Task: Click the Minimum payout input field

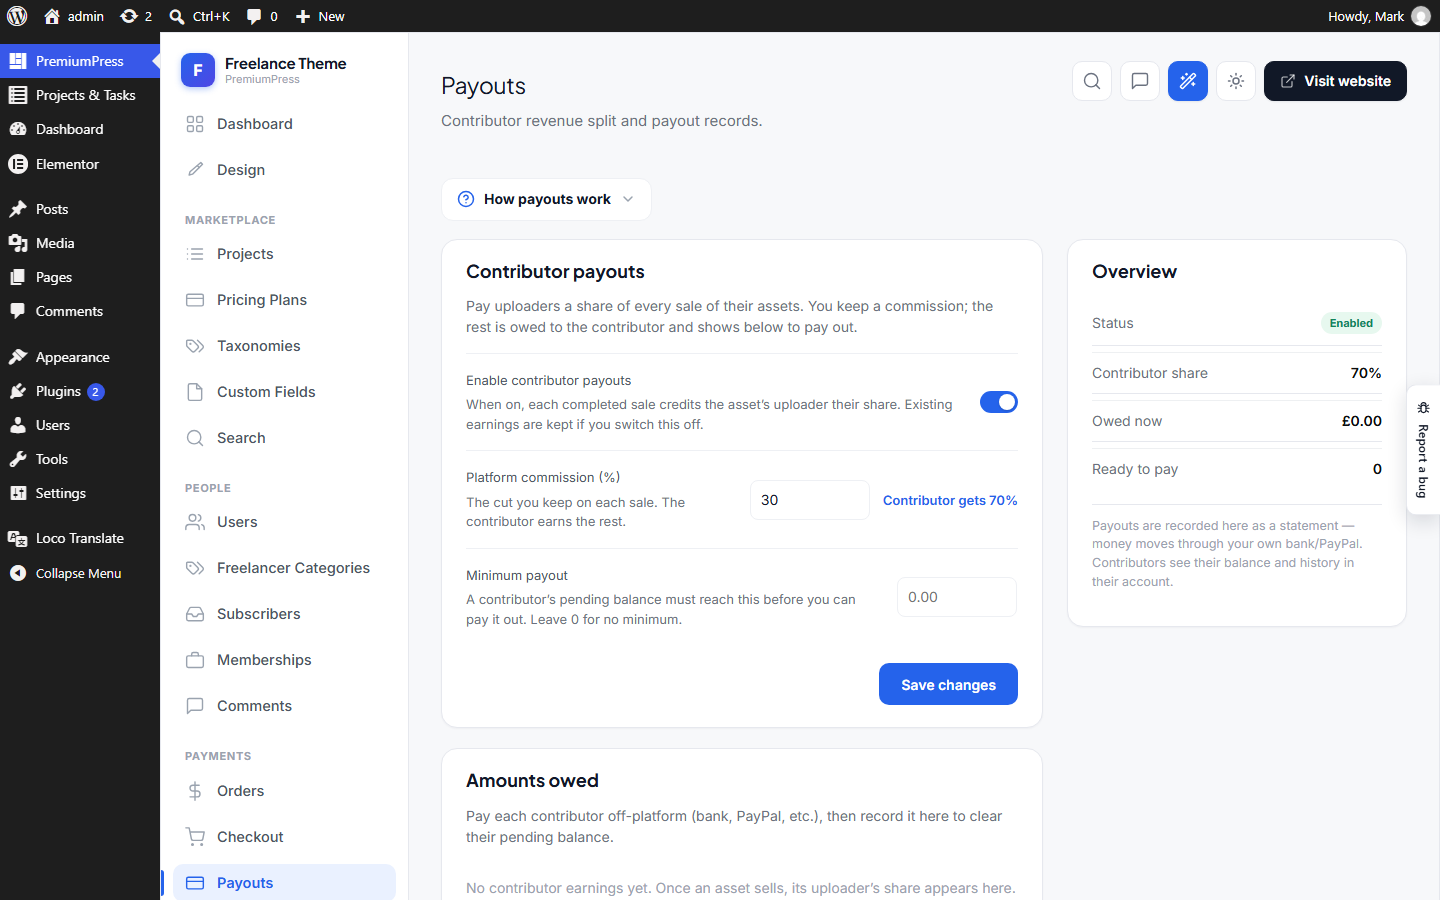Action: (x=957, y=597)
